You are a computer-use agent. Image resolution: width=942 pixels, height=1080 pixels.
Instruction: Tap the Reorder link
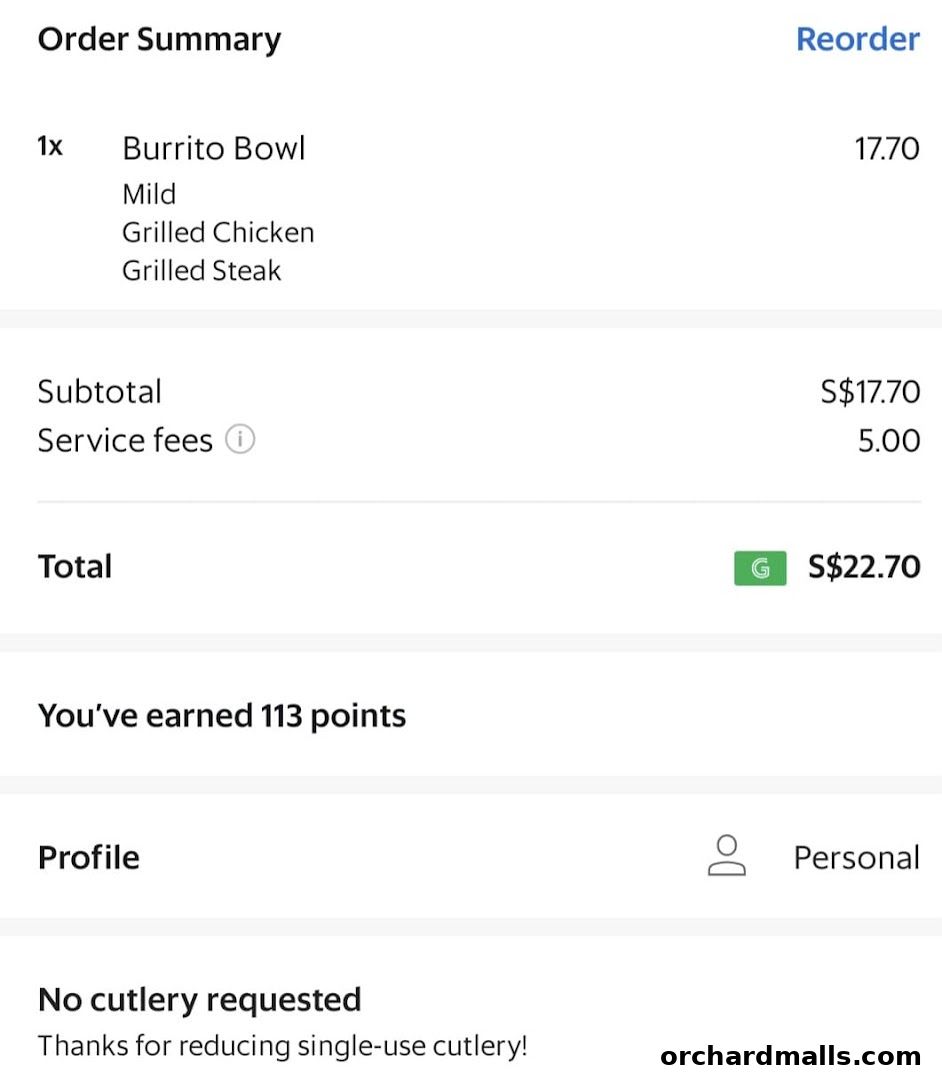coord(857,39)
